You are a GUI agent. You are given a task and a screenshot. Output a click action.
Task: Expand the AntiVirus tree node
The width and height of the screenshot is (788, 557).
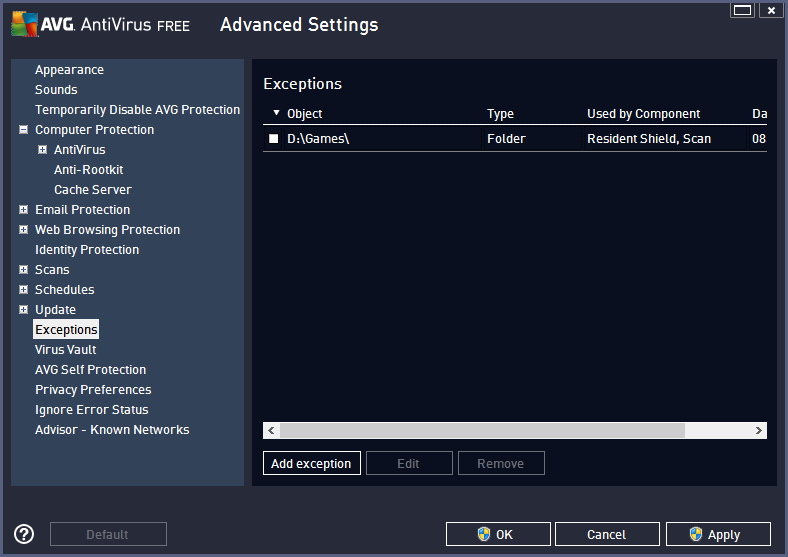(x=43, y=149)
